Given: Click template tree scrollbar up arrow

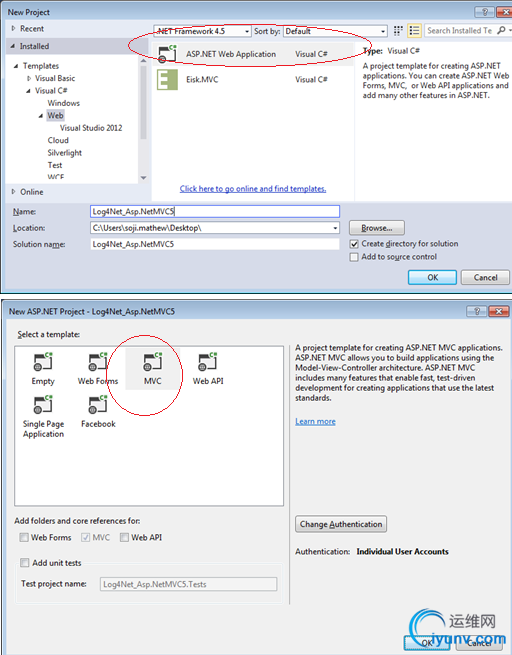Looking at the screenshot, I should tap(143, 61).
